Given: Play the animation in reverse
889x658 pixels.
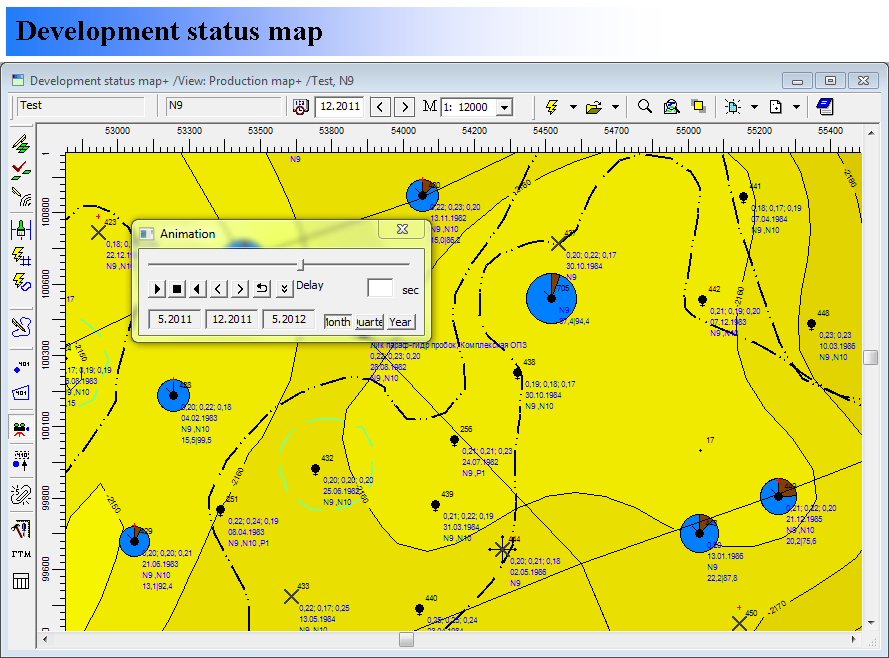Looking at the screenshot, I should coord(197,289).
